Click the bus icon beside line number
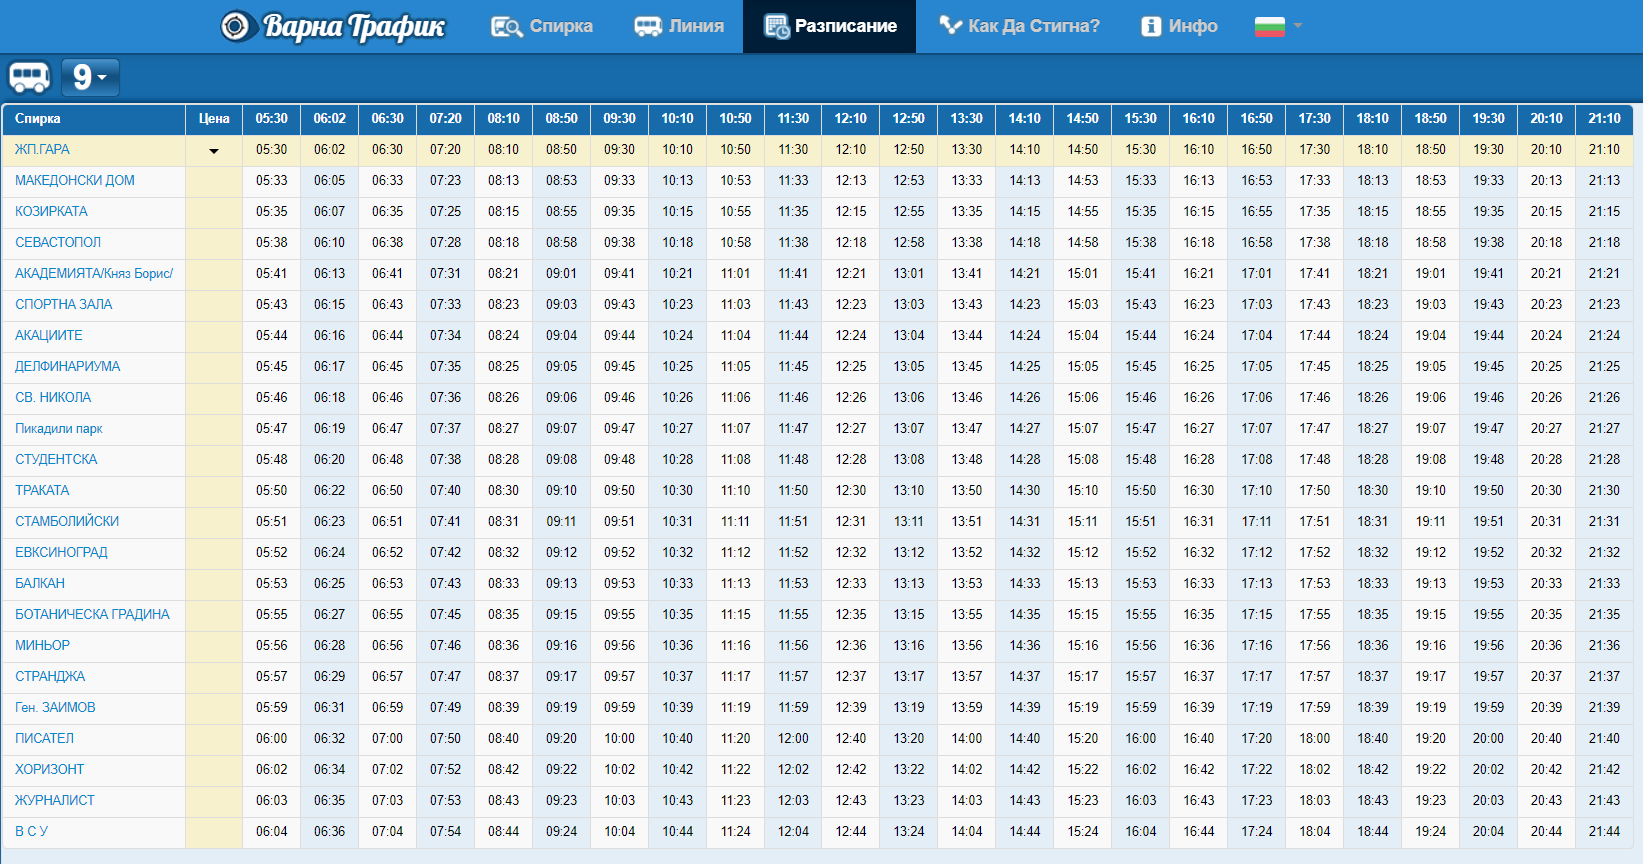 pyautogui.click(x=30, y=77)
